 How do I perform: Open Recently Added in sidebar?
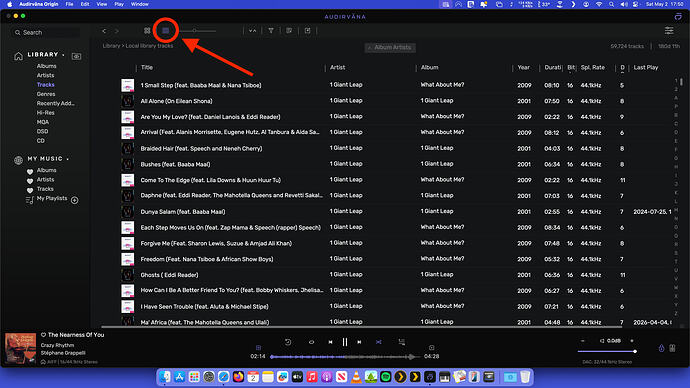click(55, 103)
